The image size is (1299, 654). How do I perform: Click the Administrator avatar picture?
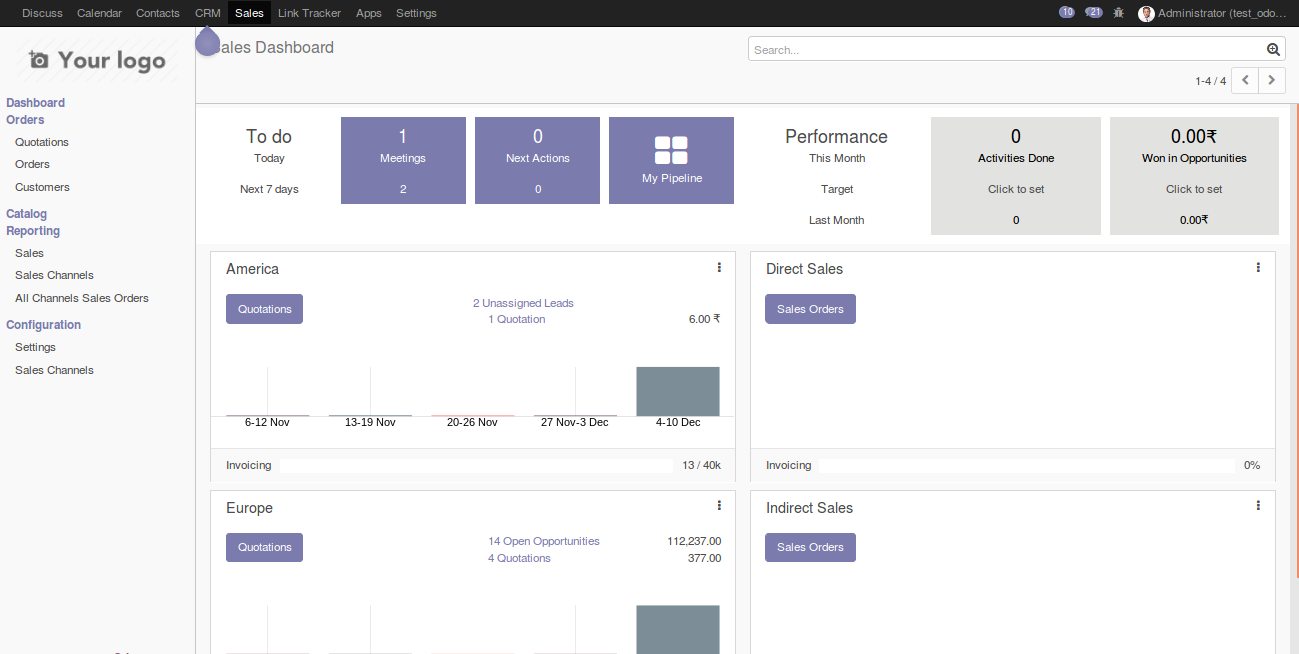(1145, 12)
